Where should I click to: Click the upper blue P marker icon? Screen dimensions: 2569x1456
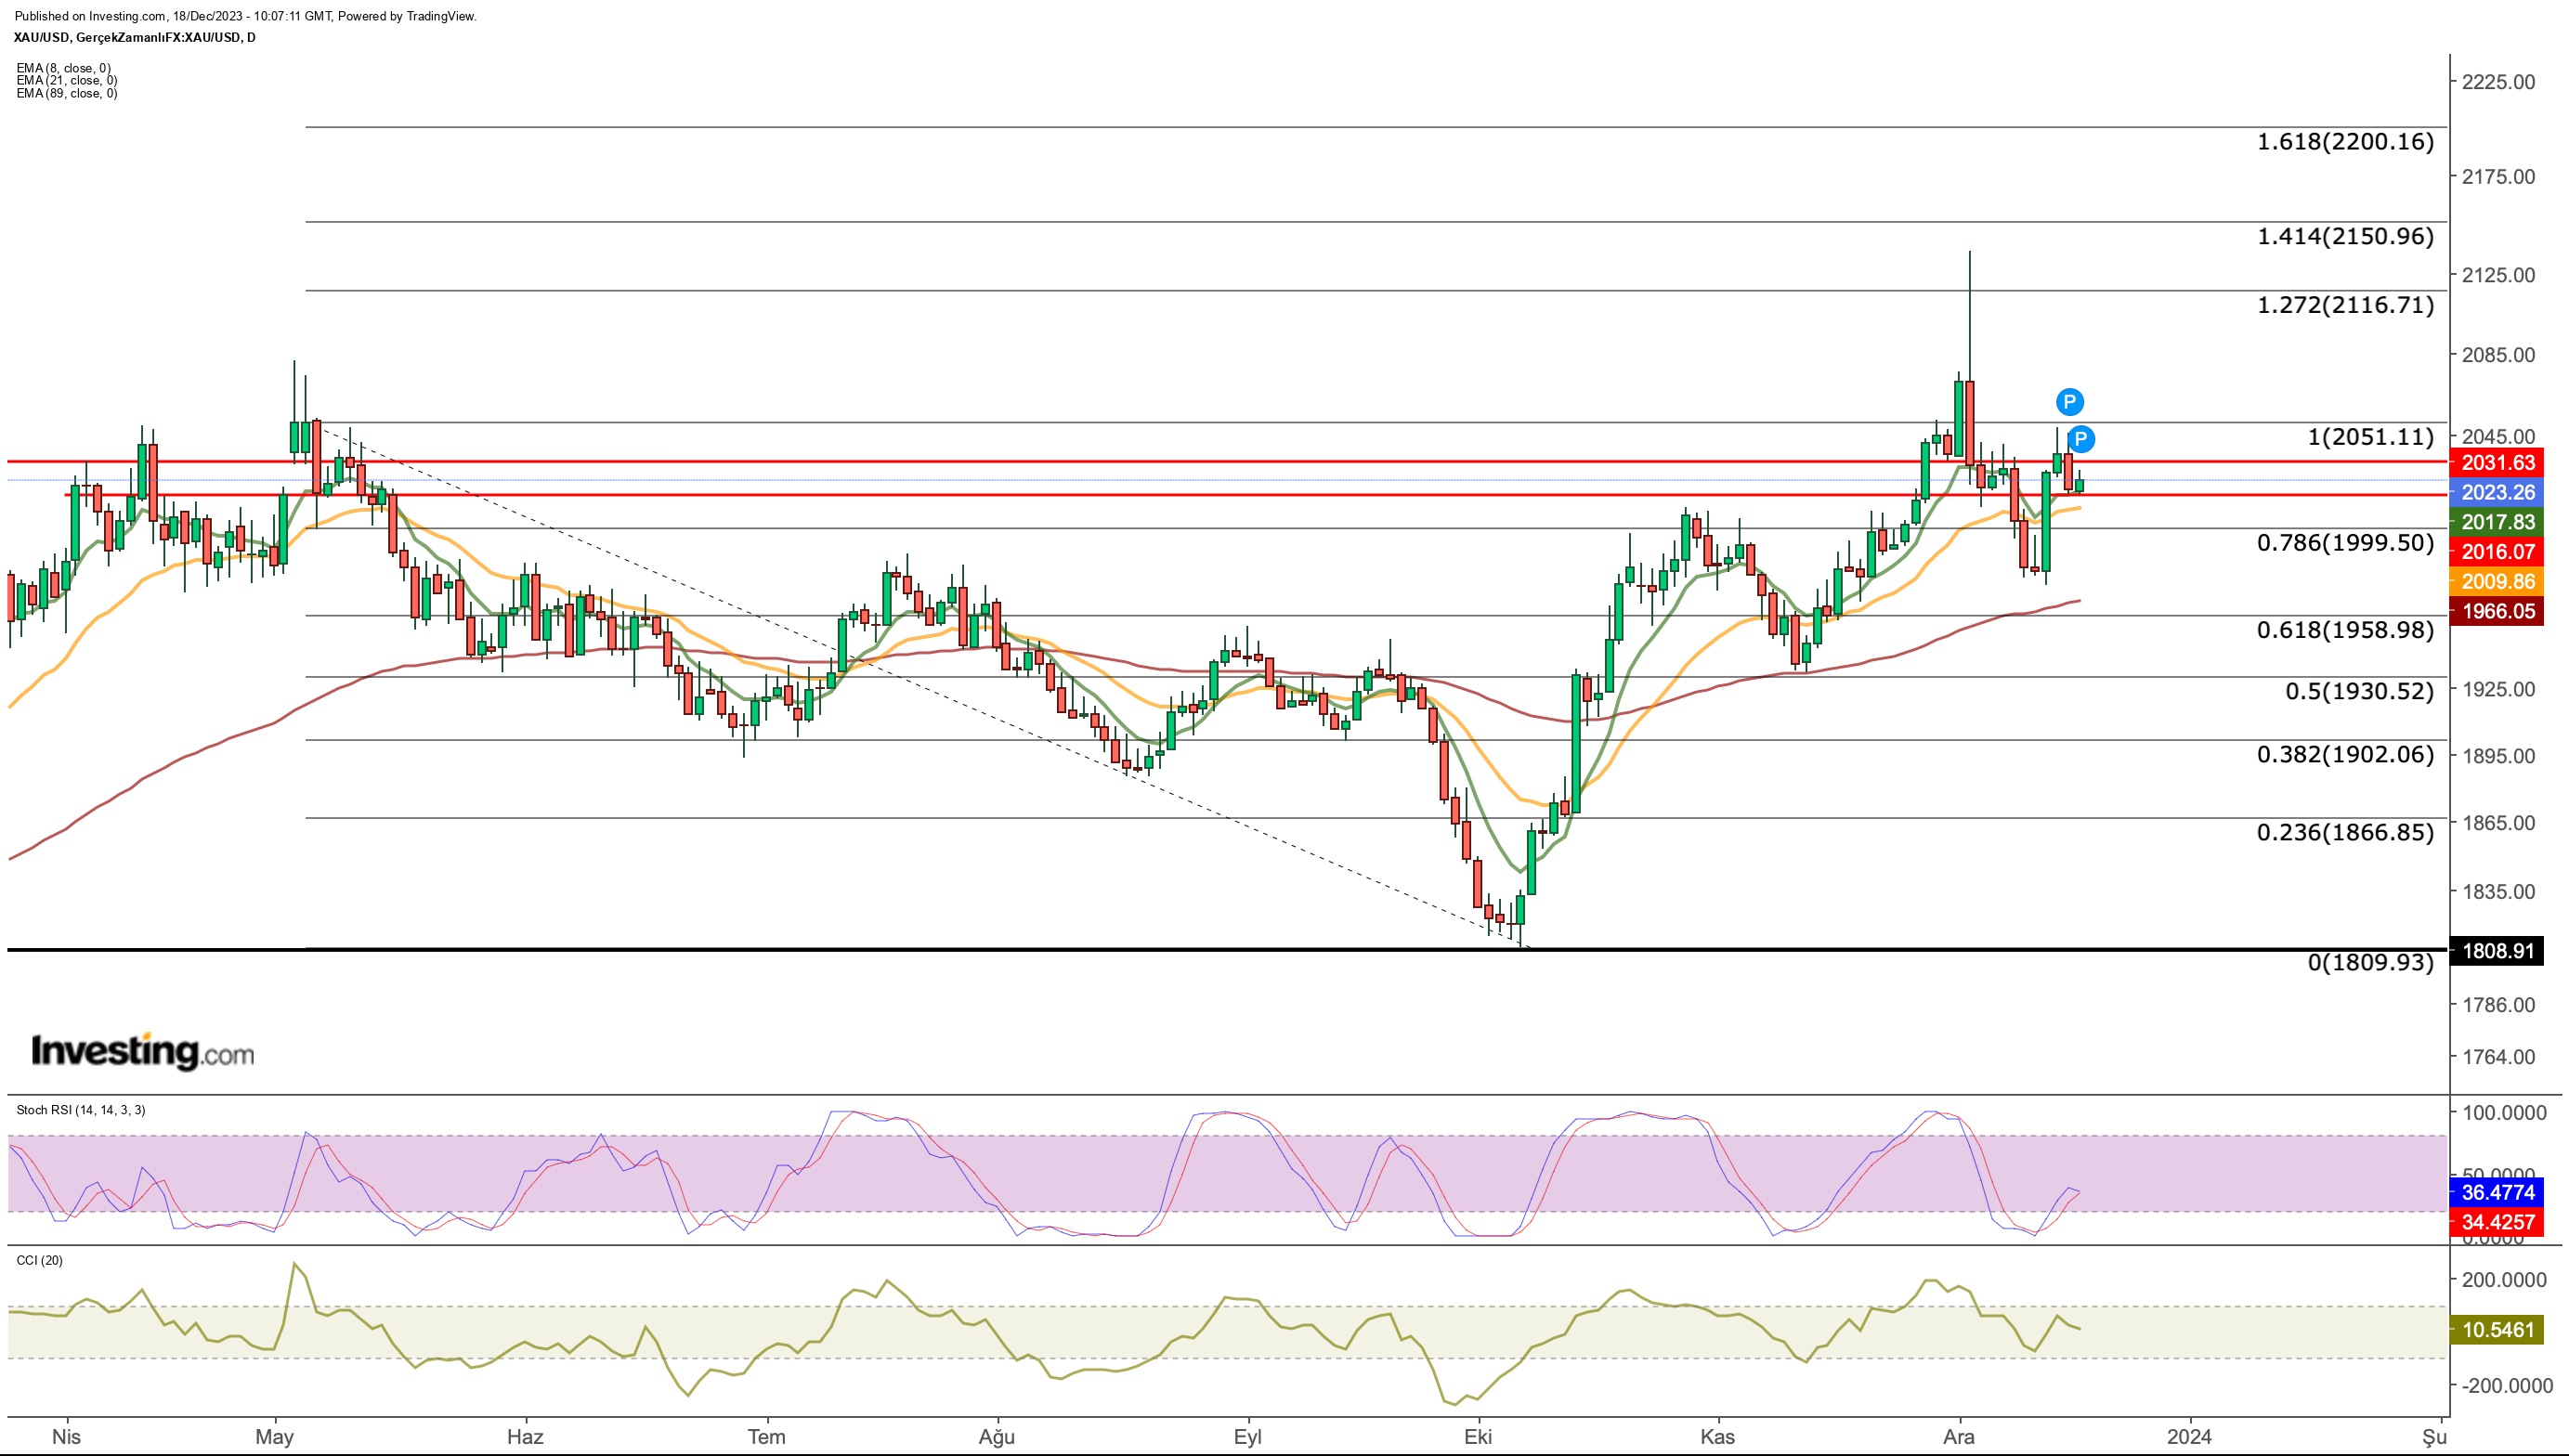click(x=2069, y=402)
